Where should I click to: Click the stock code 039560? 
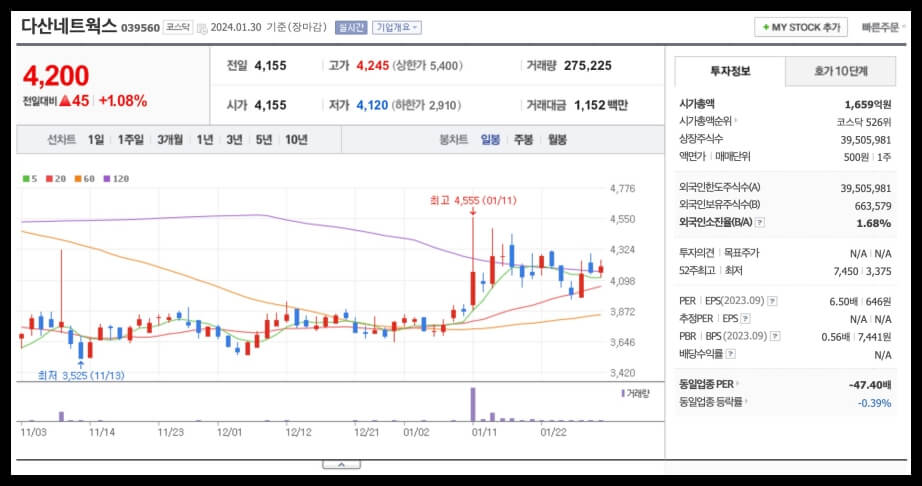[x=140, y=28]
